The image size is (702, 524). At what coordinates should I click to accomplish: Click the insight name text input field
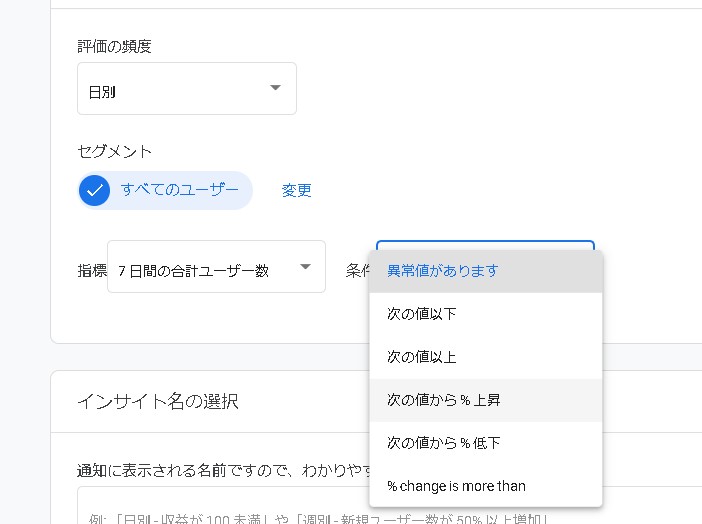pos(220,508)
